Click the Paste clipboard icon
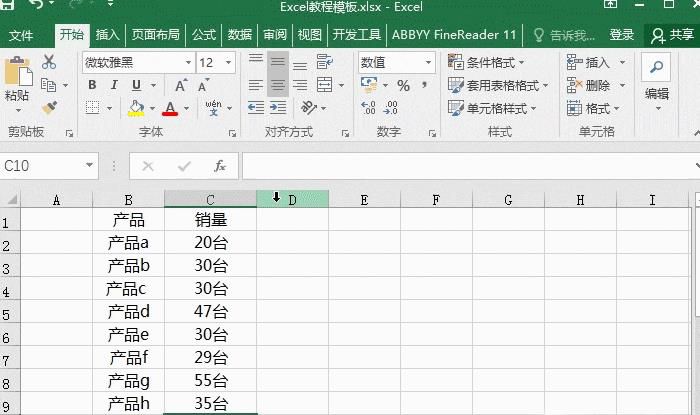The height and width of the screenshot is (415, 700). (x=18, y=71)
